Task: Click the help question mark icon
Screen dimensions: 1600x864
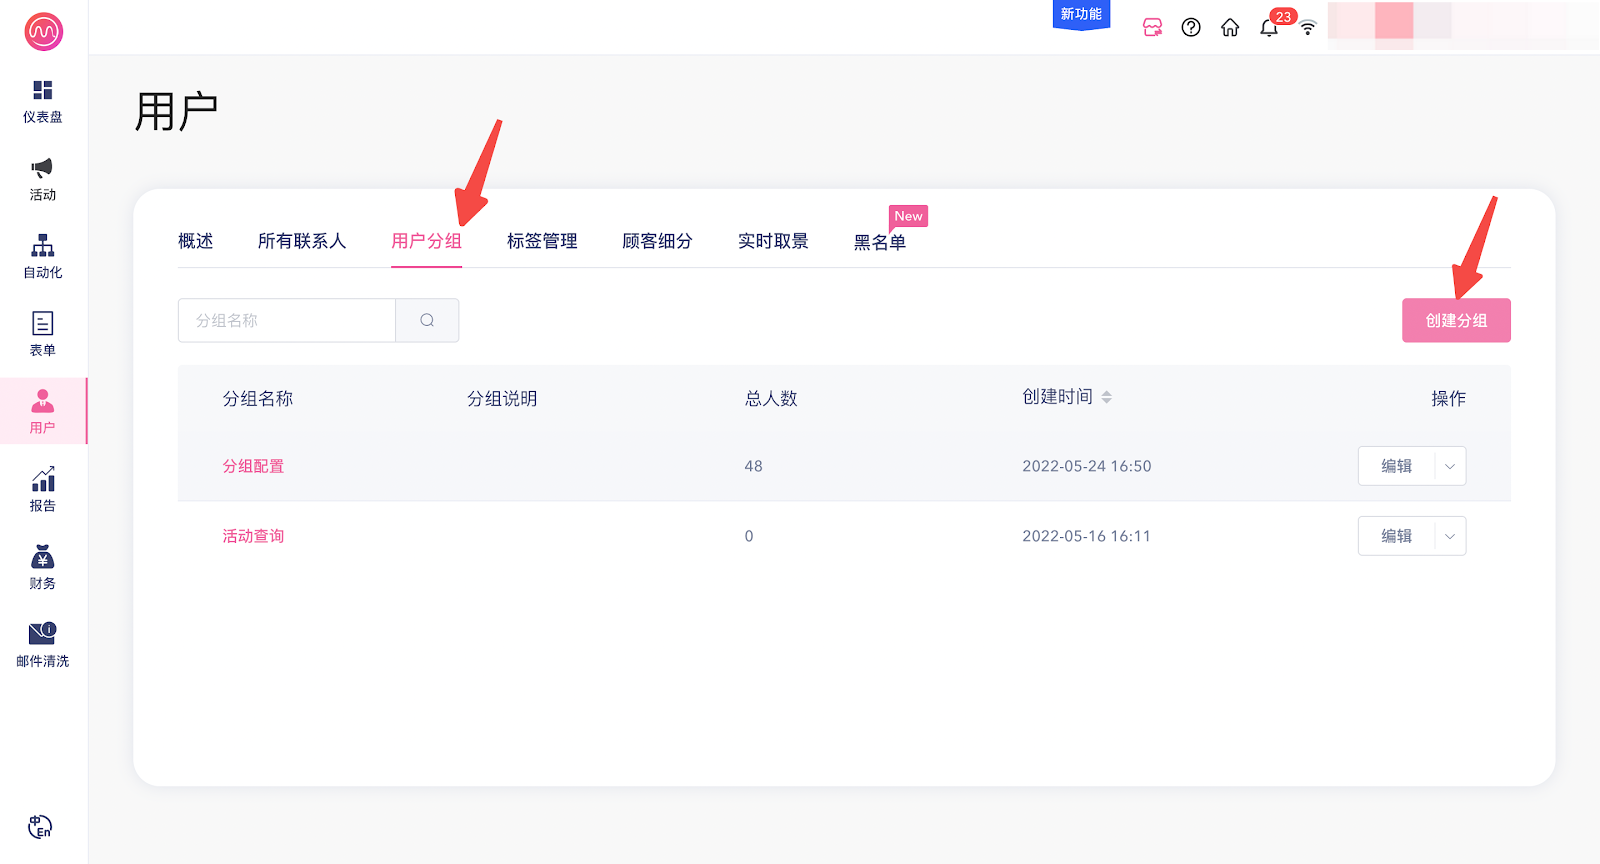Action: point(1191,27)
